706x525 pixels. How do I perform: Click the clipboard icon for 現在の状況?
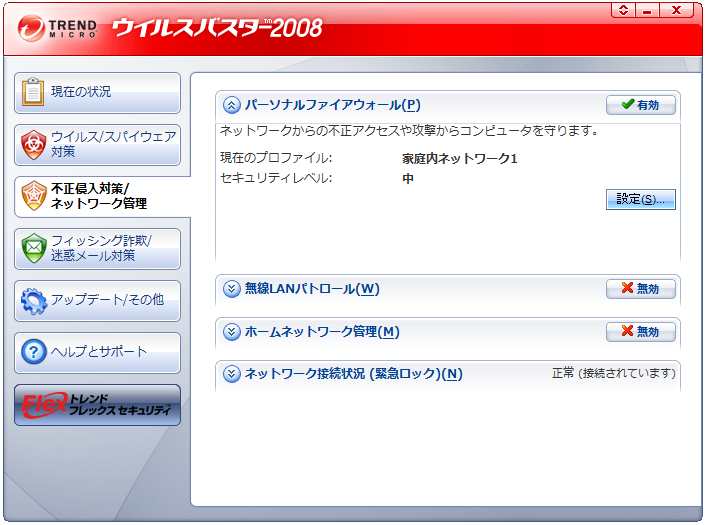coord(34,92)
